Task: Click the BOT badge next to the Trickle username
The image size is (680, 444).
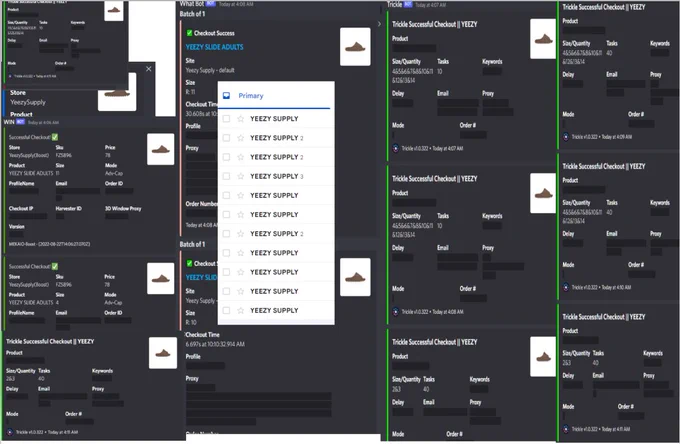Action: point(408,4)
